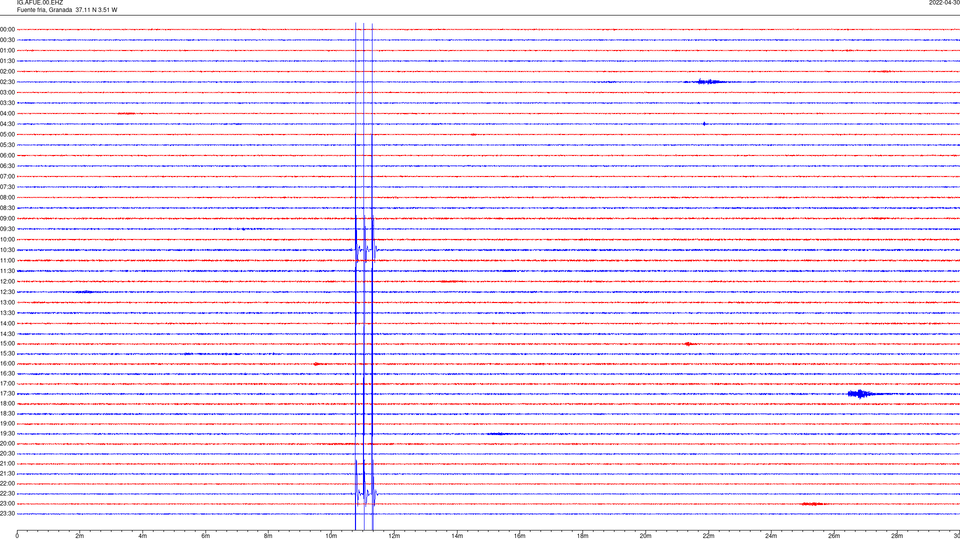Click the calibration pulse on the 10:30 trace

[x=366, y=249]
